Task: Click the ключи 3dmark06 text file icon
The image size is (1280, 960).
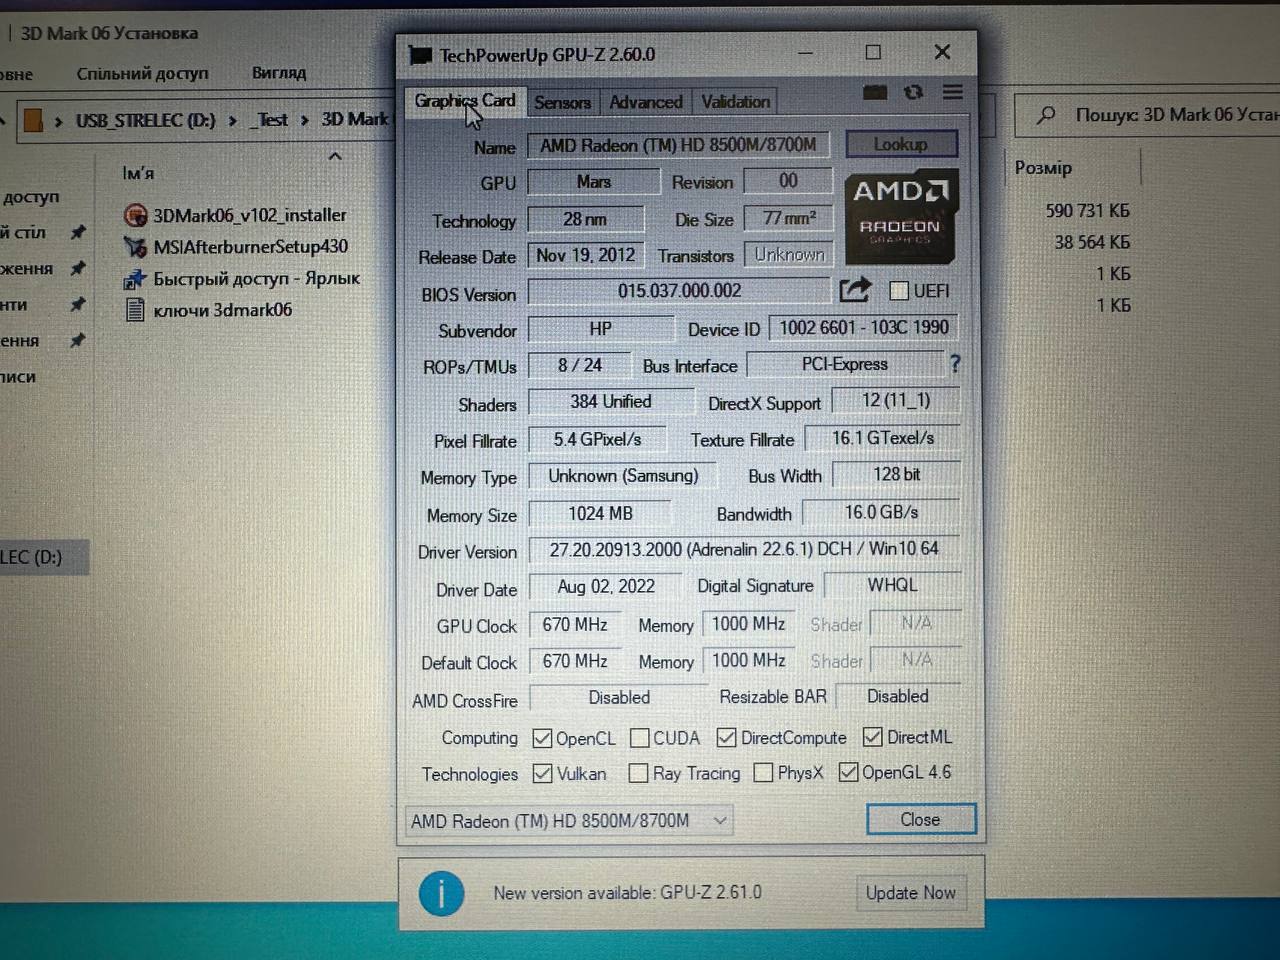Action: [135, 311]
